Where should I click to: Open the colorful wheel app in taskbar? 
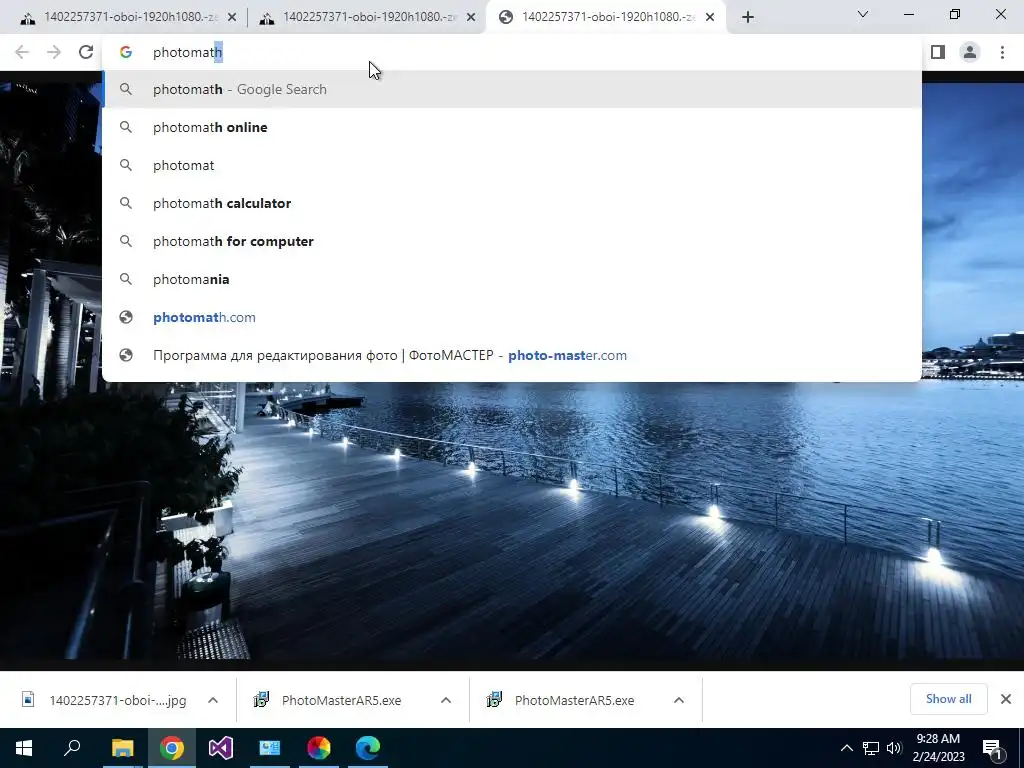319,748
